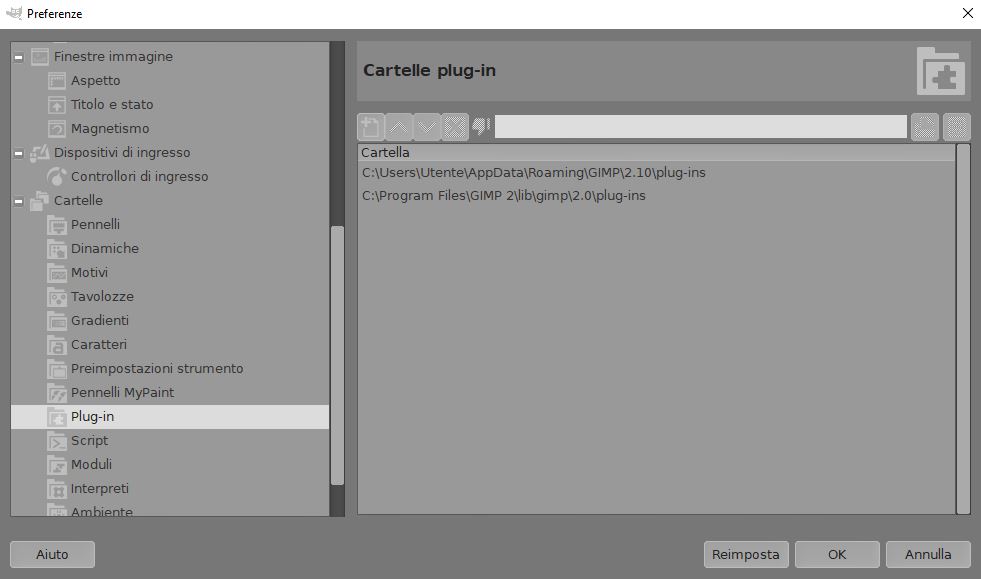Click the Pennelli MyPaint folder icon
Screen dimensions: 981x579
point(57,392)
